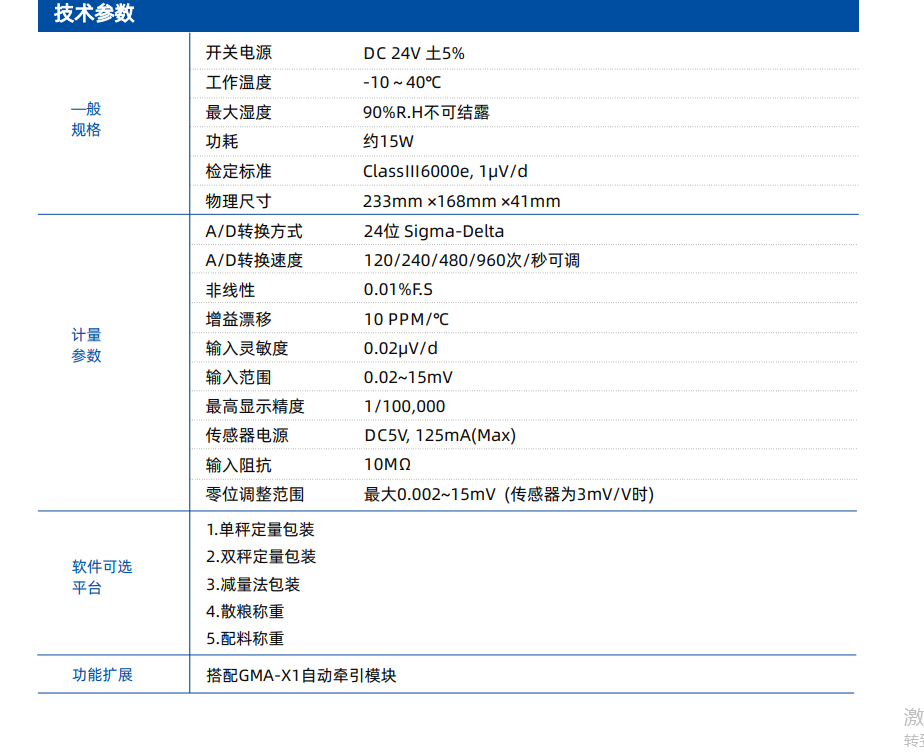This screenshot has height=753, width=924.
Task: Click the A/D转换方式 row
Action: click(x=247, y=231)
